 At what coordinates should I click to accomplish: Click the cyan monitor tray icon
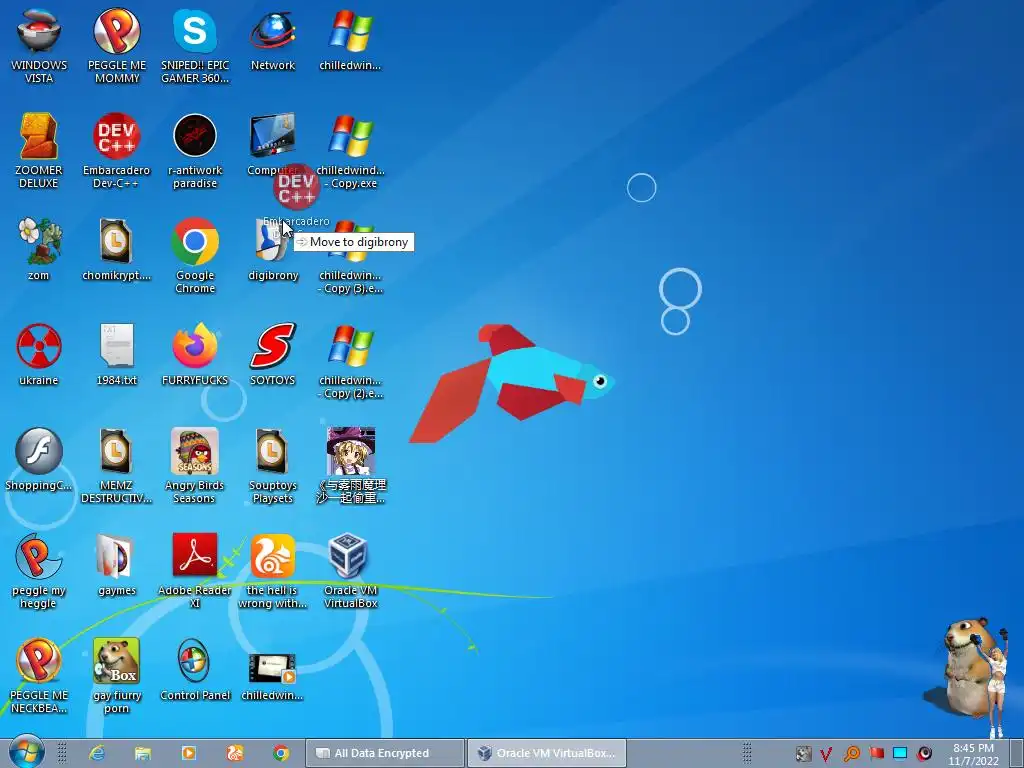click(900, 754)
